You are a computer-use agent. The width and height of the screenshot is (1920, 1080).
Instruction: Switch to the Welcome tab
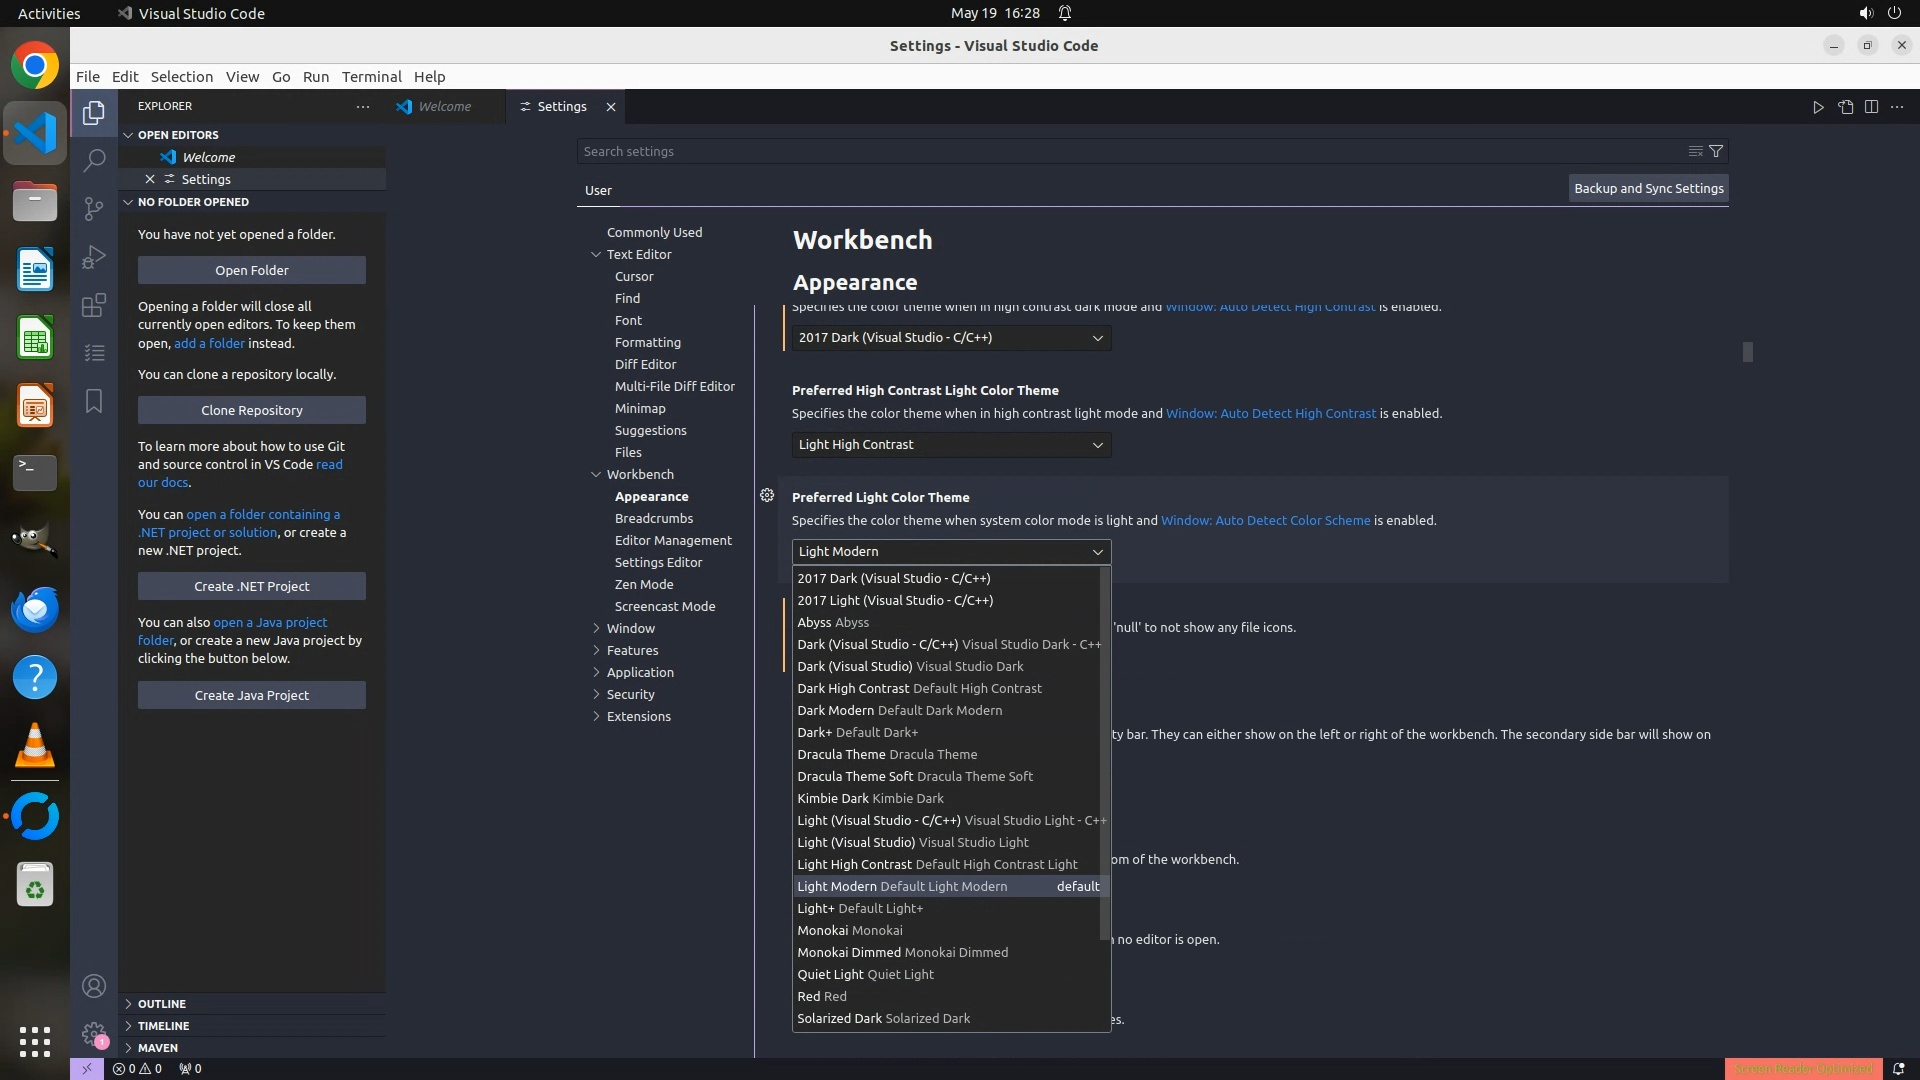click(x=444, y=106)
